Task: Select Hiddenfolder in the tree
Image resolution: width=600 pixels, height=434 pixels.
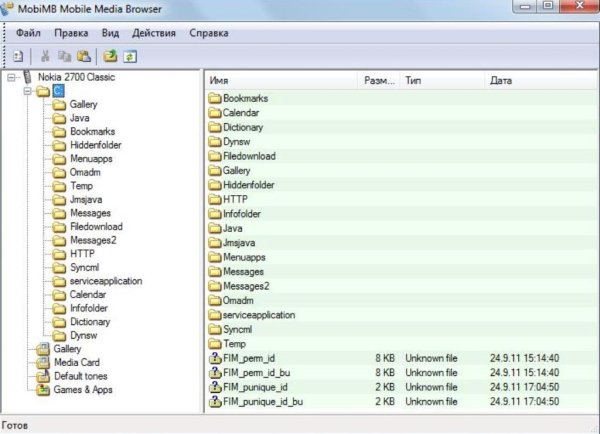Action: click(x=96, y=145)
